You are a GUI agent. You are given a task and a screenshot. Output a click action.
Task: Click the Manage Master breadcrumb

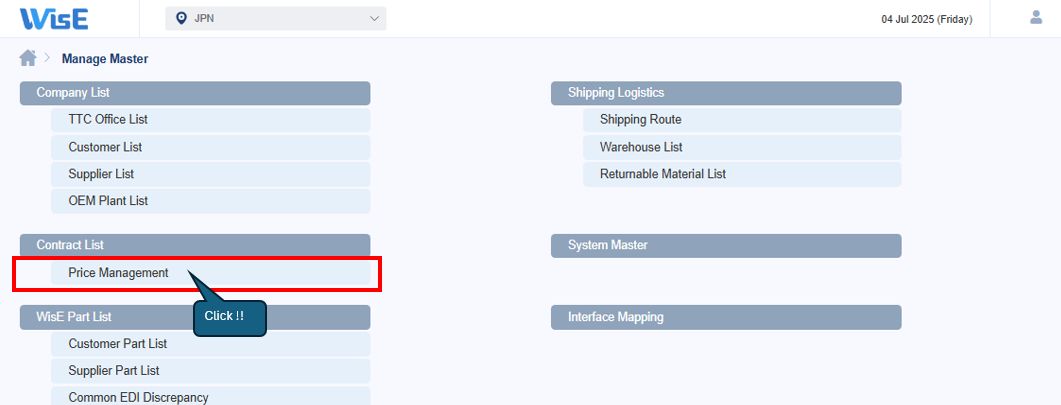click(x=105, y=59)
